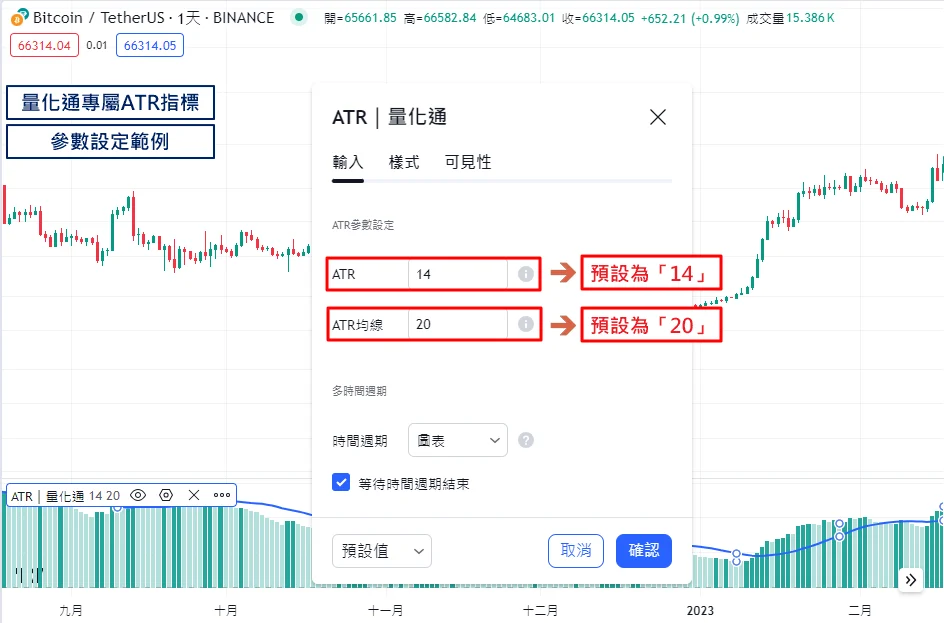Screen dimensions: 944x623
Task: Close the ATR settings dialog
Action: click(x=658, y=117)
